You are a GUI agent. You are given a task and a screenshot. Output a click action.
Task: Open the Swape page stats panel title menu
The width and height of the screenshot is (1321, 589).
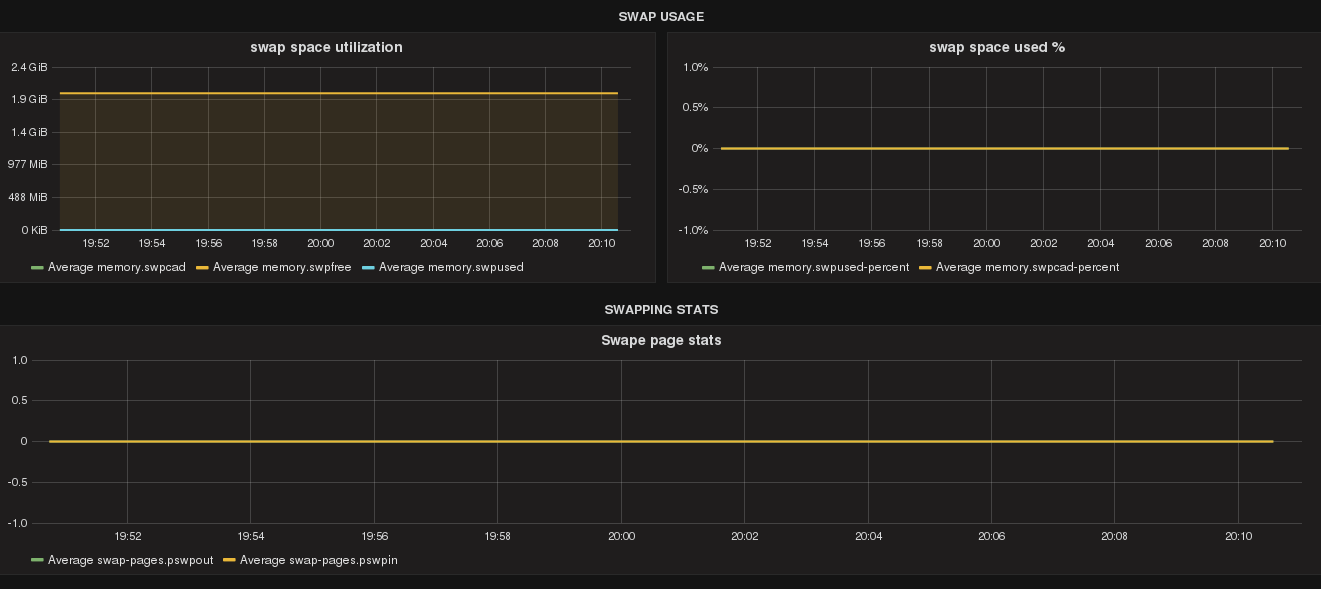pyautogui.click(x=661, y=340)
